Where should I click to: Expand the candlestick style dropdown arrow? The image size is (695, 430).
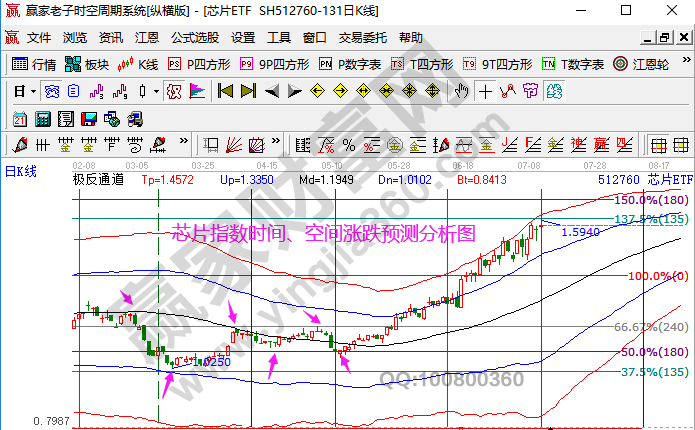tap(155, 91)
